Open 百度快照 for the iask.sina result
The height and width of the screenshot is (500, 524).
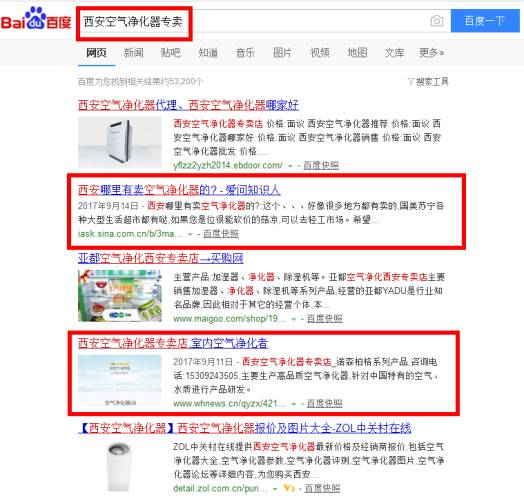(221, 234)
